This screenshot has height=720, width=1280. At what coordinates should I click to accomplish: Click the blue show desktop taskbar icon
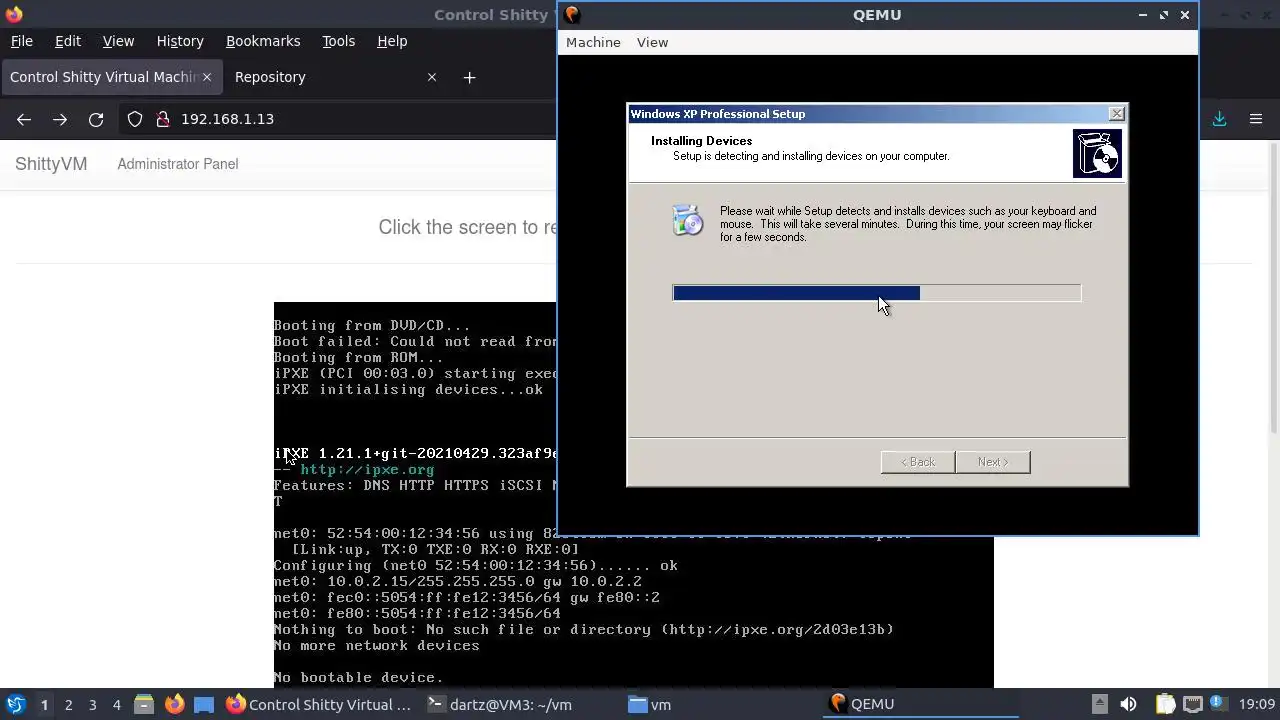(204, 704)
